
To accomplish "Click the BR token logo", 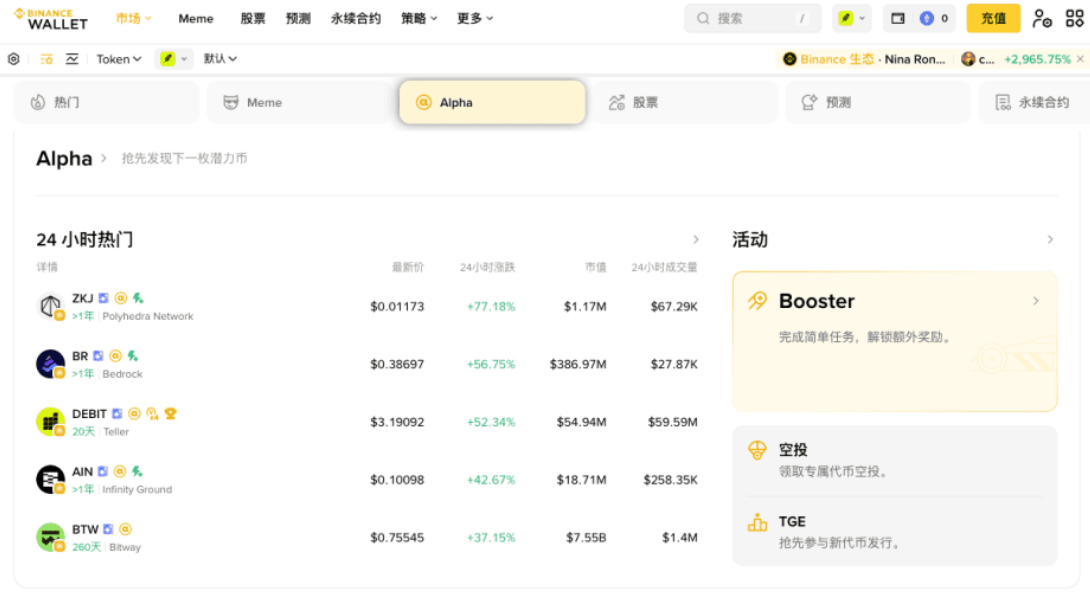I will click(x=50, y=364).
